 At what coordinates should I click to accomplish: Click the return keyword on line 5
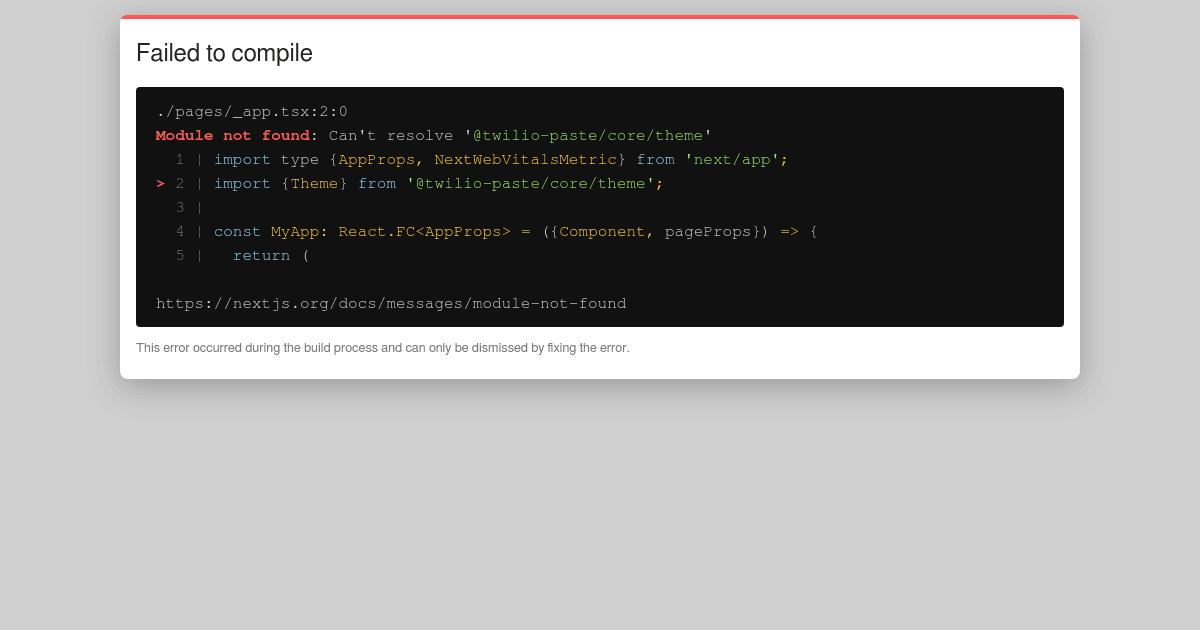(x=261, y=255)
